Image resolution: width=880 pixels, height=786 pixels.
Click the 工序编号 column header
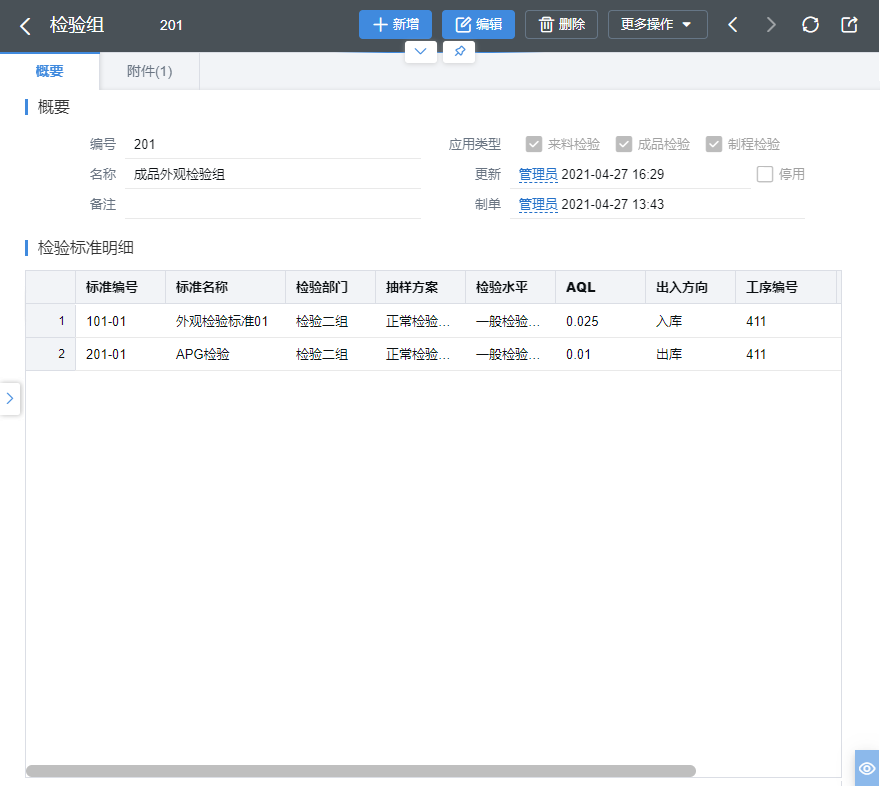tap(786, 287)
